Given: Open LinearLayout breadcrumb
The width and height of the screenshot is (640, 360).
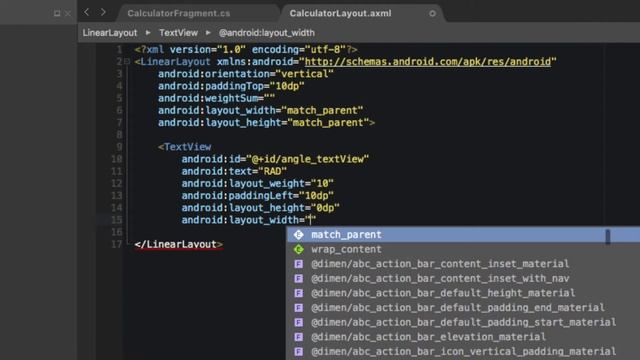Looking at the screenshot, I should pyautogui.click(x=110, y=33).
